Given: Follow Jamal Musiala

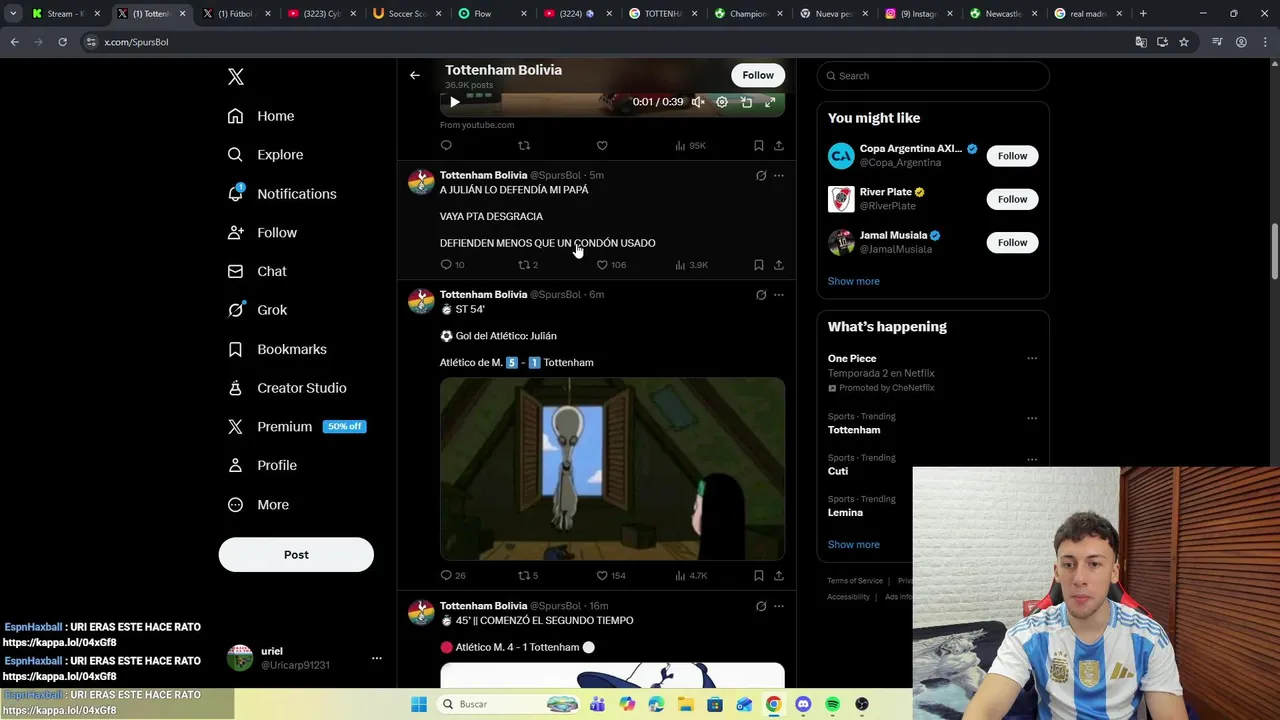Looking at the screenshot, I should click(1012, 242).
